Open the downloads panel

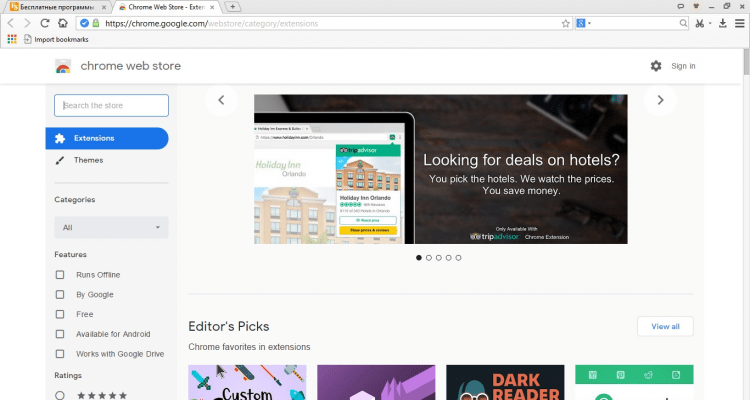[x=722, y=23]
